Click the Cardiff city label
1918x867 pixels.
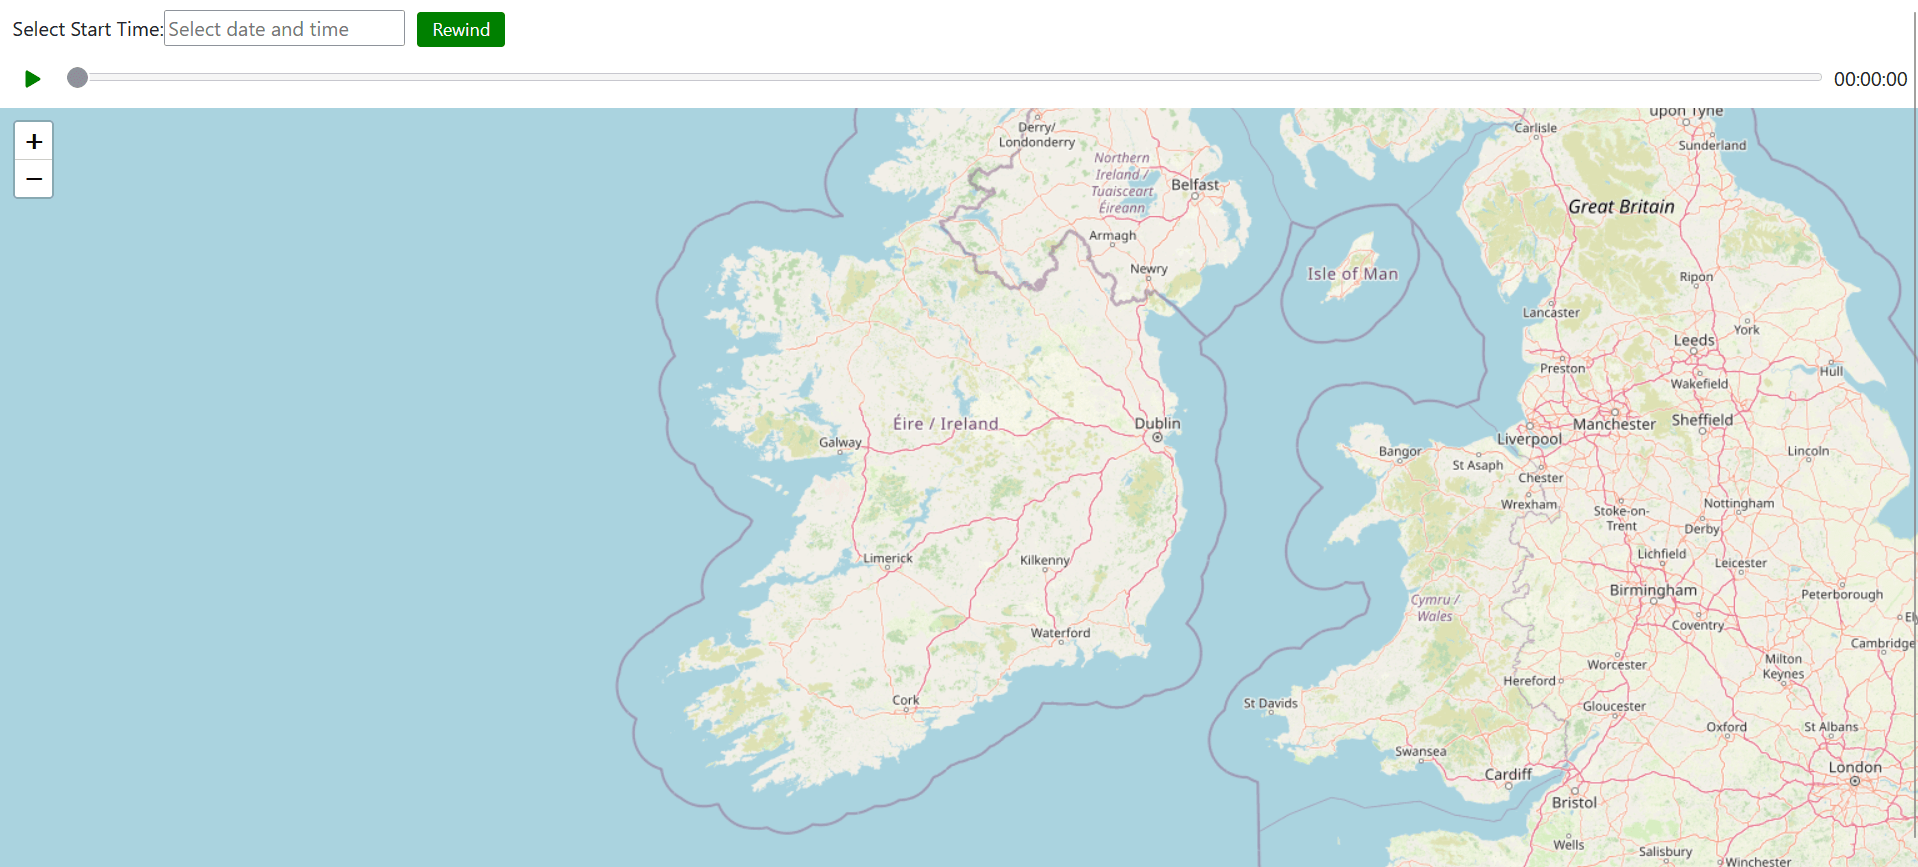[x=1508, y=774]
